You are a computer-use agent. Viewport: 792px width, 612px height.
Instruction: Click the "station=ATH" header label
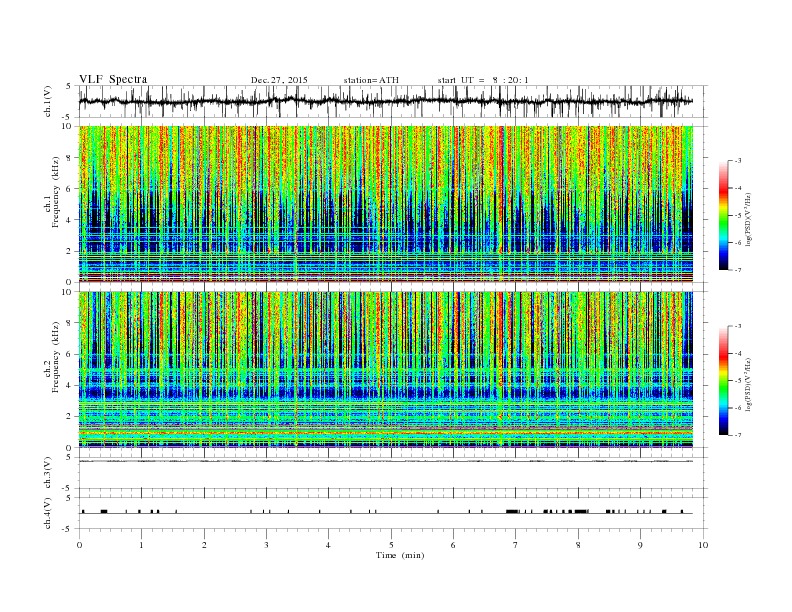click(371, 80)
